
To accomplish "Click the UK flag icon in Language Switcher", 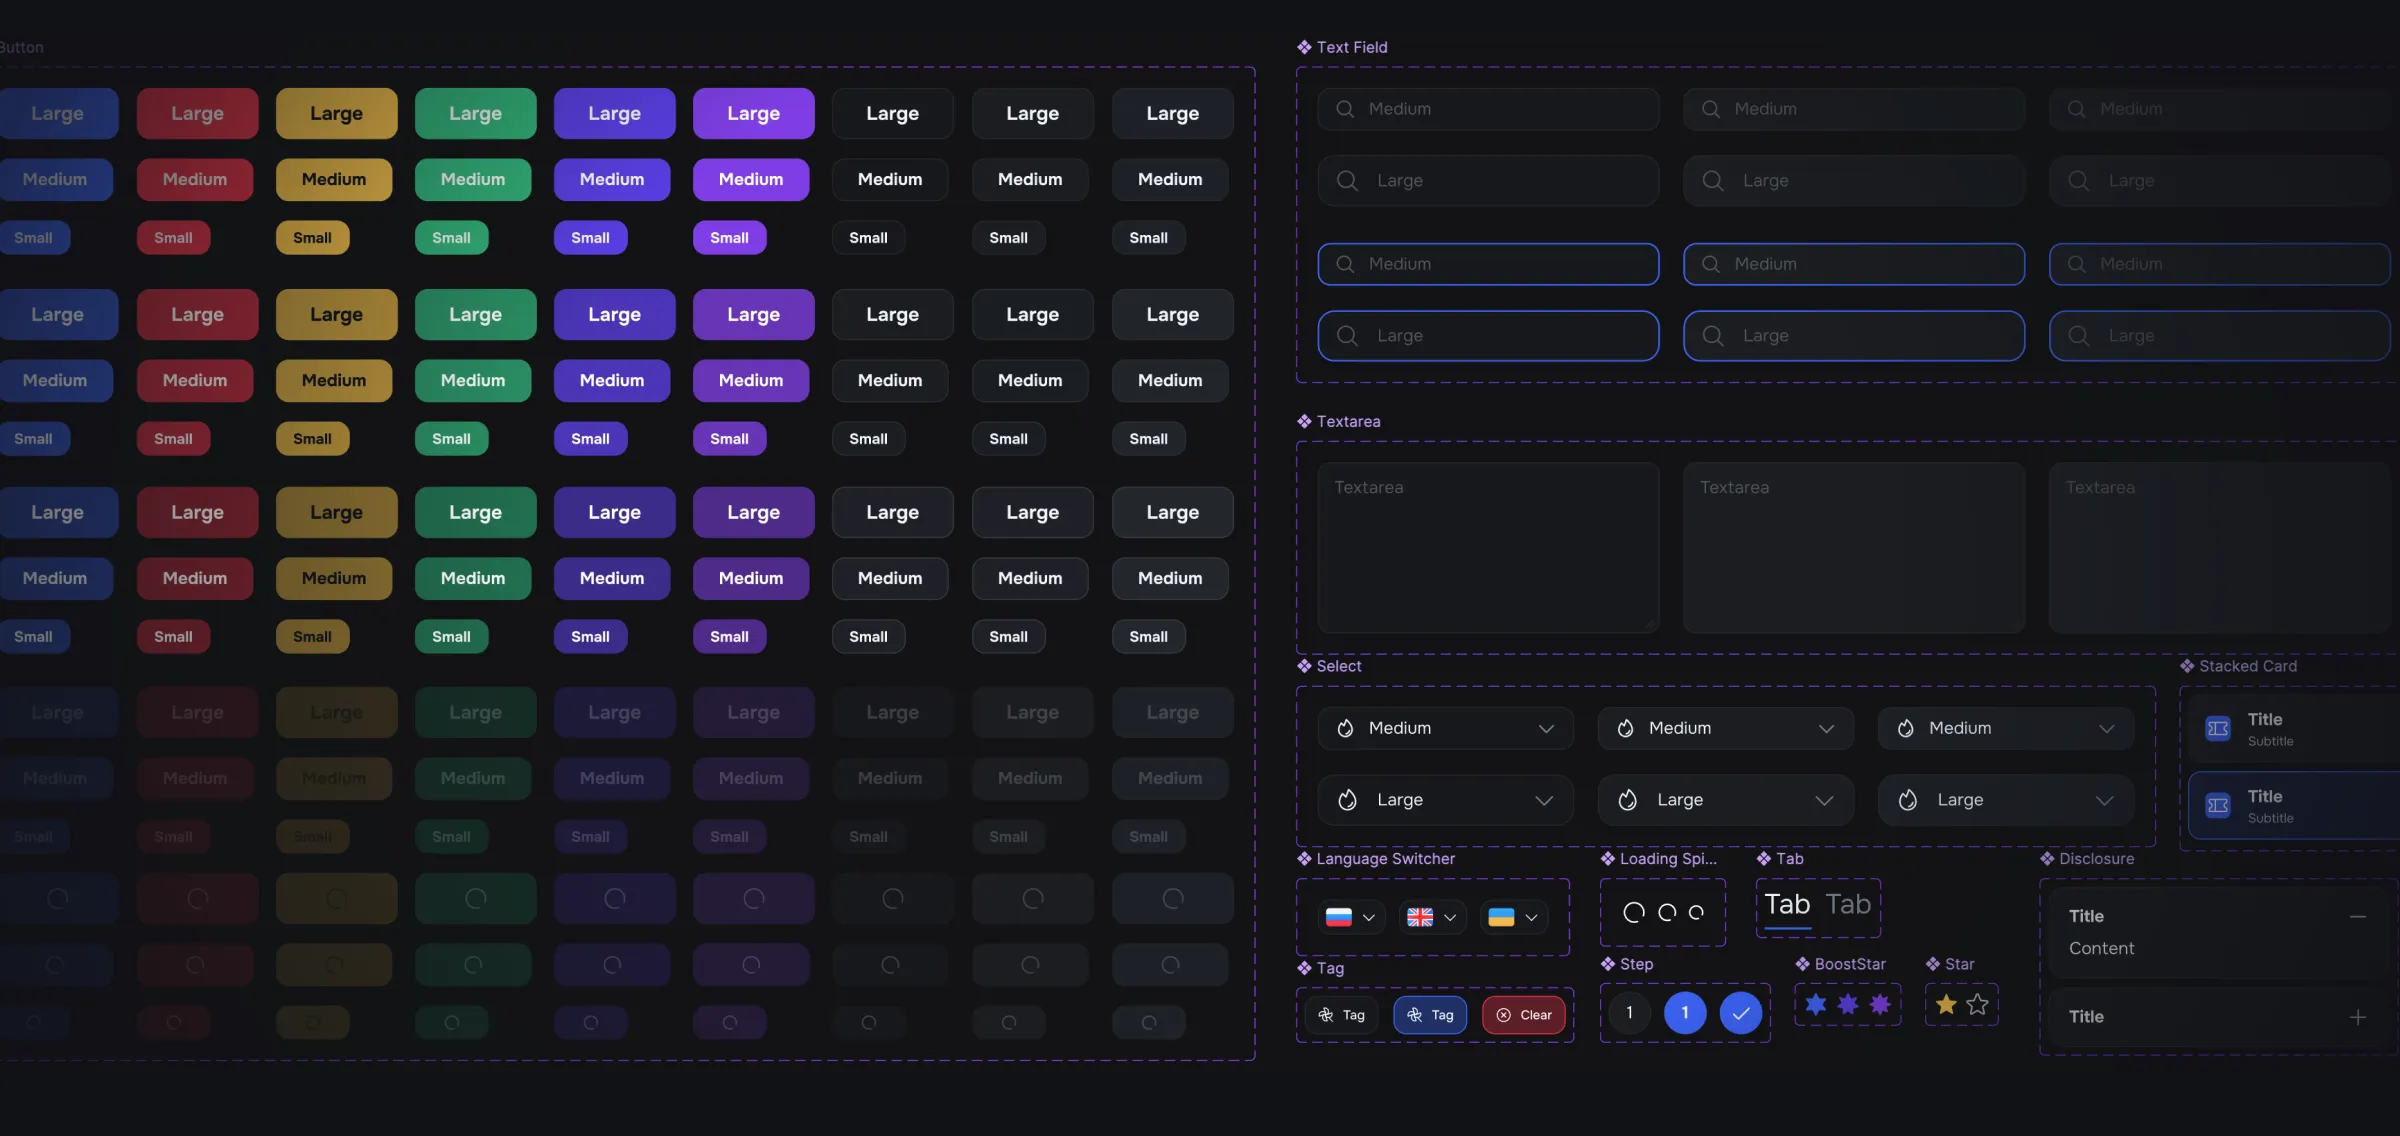I will [1420, 917].
